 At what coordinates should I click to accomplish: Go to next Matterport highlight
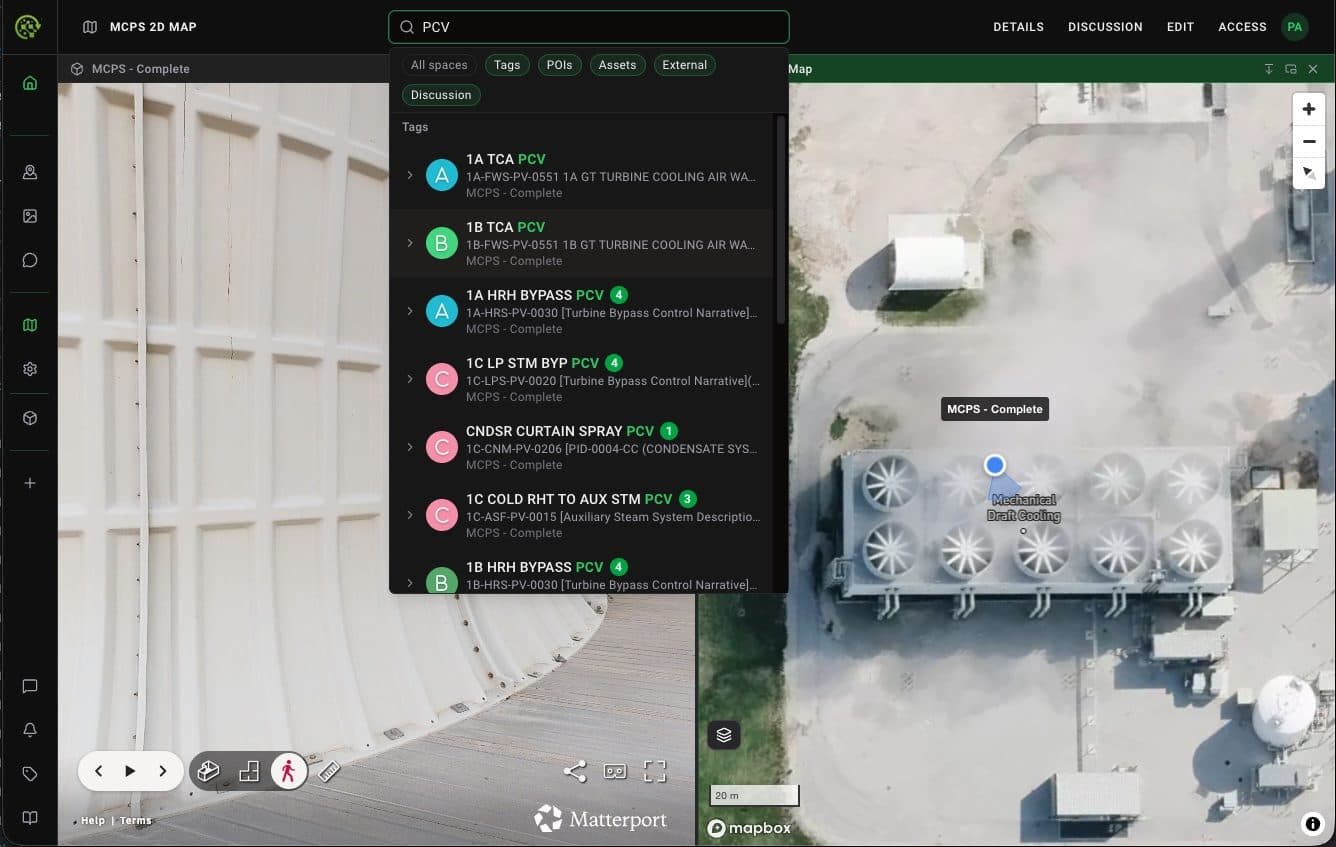(x=162, y=771)
